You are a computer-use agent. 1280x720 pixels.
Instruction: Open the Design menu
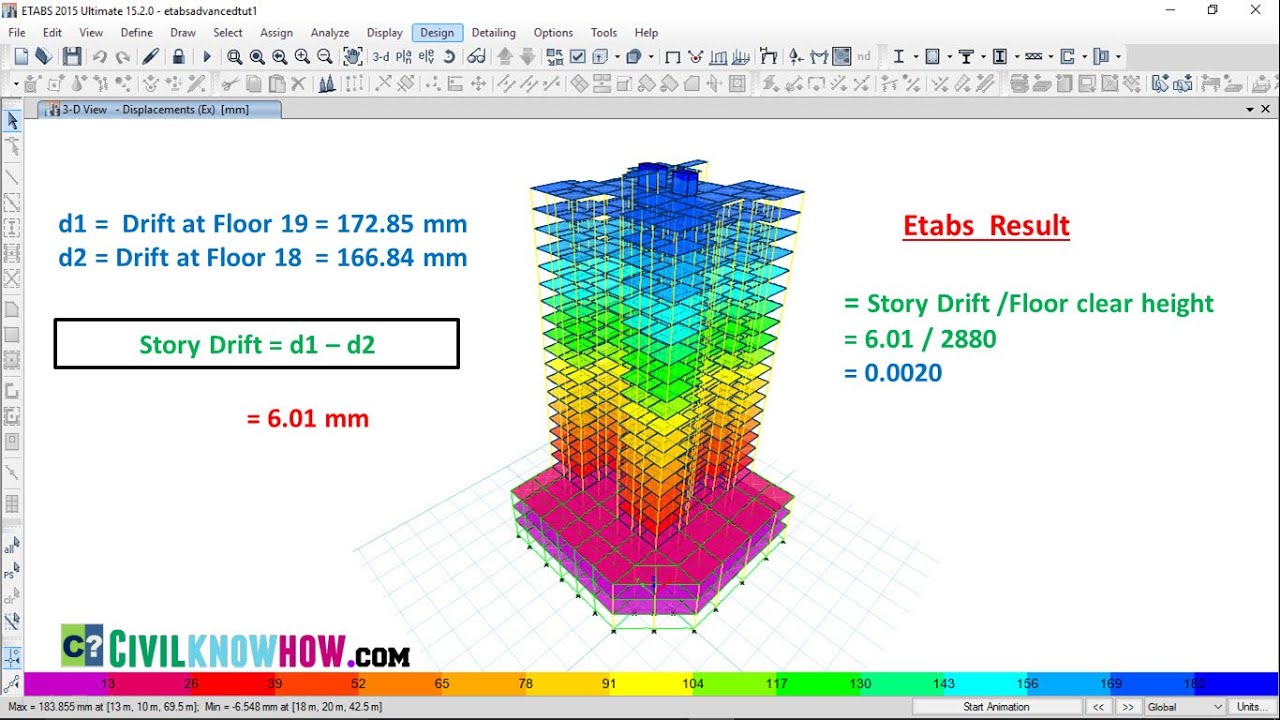437,33
